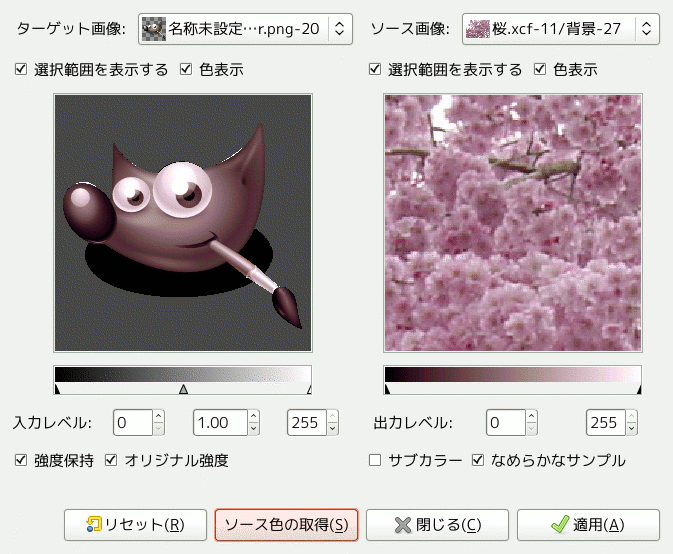Increase input low level with up arrow
The width and height of the screenshot is (673, 554).
159,416
